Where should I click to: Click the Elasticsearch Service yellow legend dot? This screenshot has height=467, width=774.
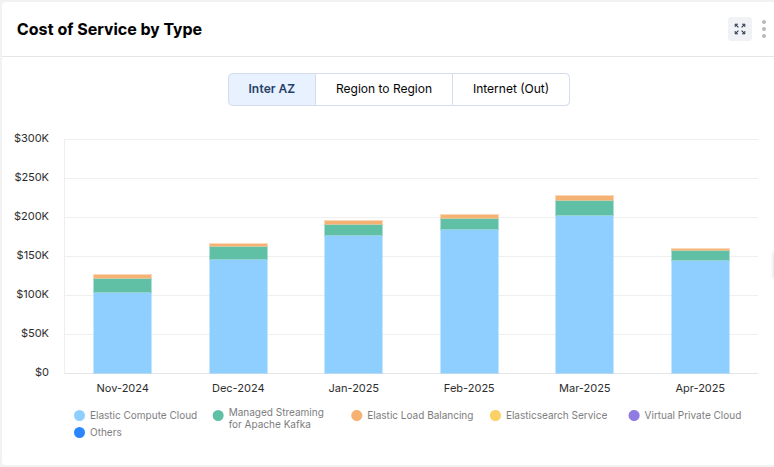[x=495, y=415]
